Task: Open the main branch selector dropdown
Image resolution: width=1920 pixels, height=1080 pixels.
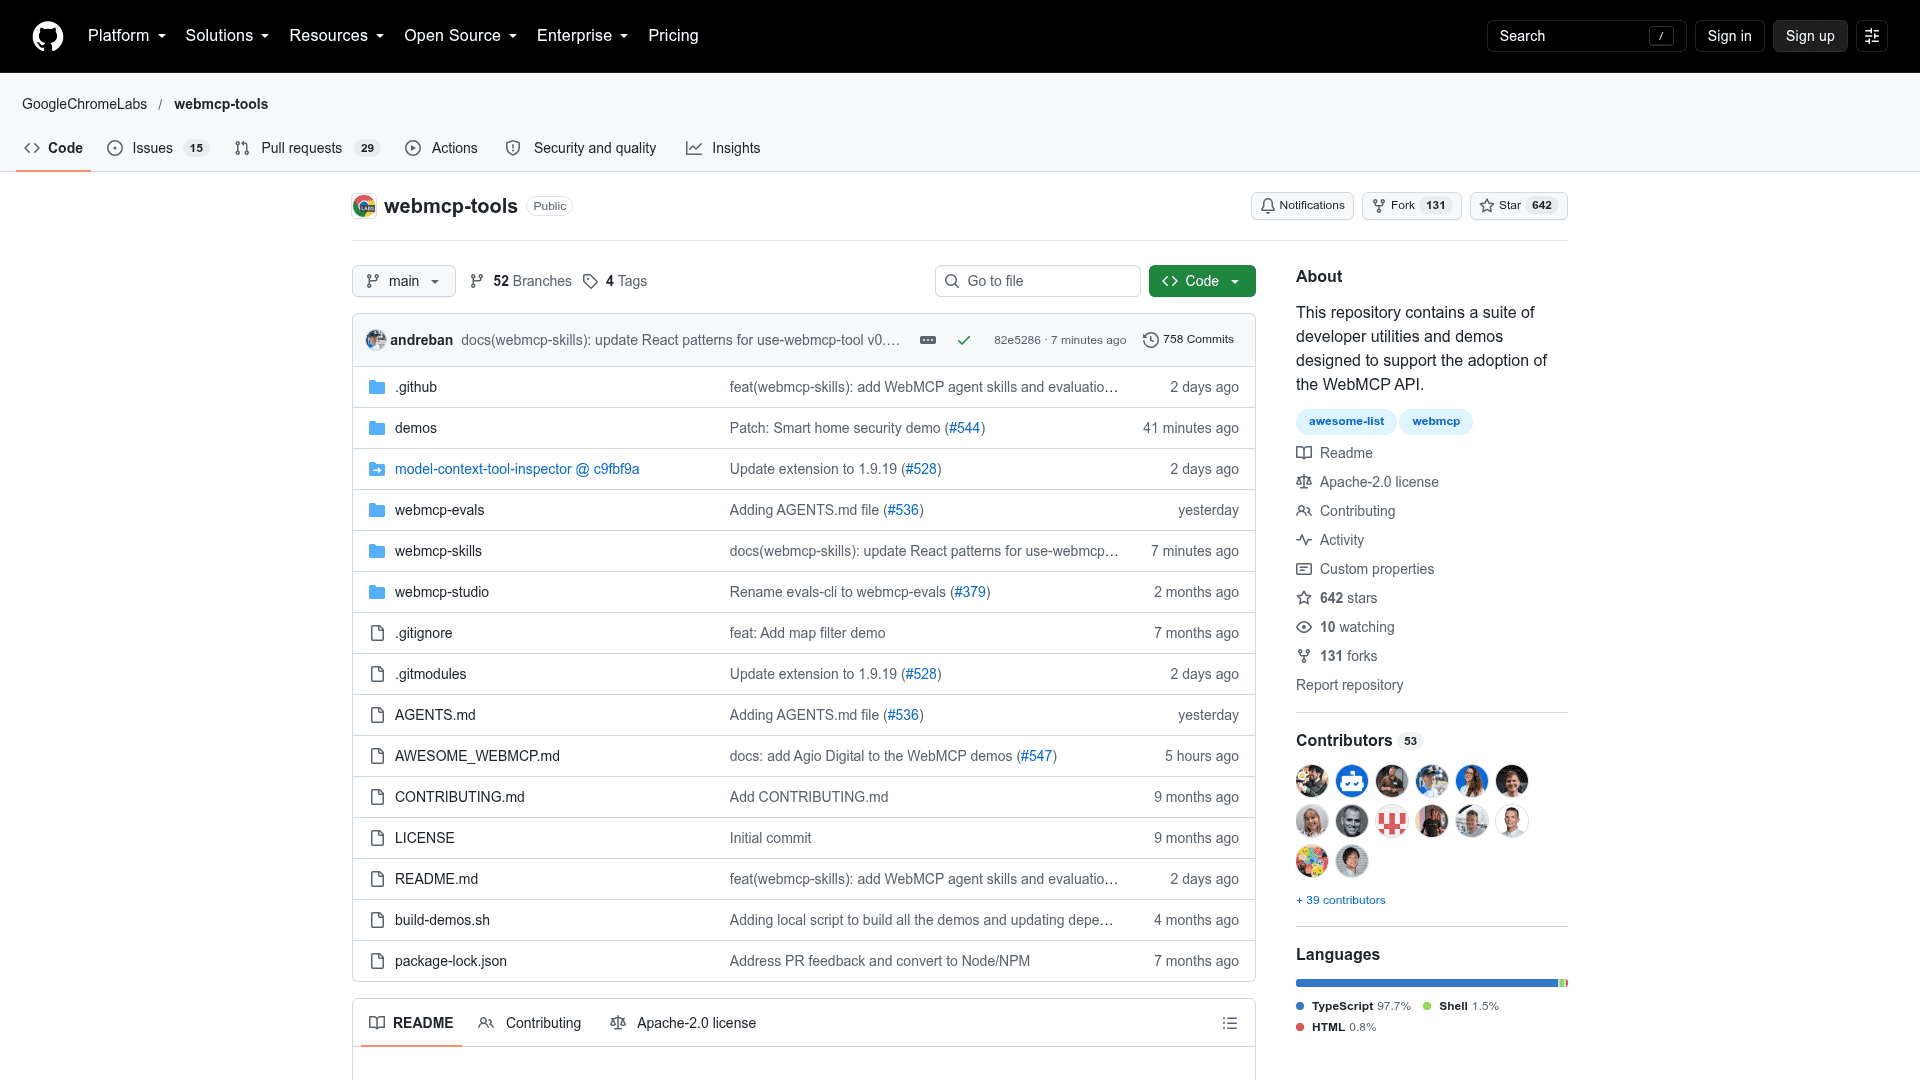Action: click(x=404, y=281)
